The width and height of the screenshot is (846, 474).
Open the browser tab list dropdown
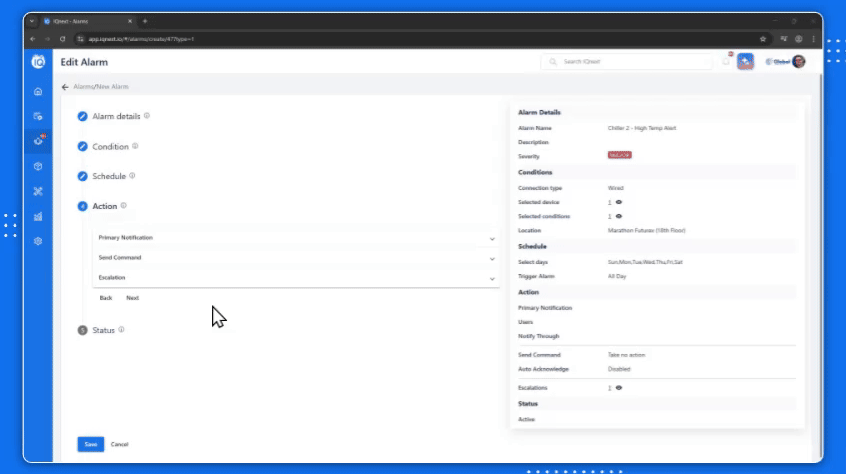coord(32,21)
